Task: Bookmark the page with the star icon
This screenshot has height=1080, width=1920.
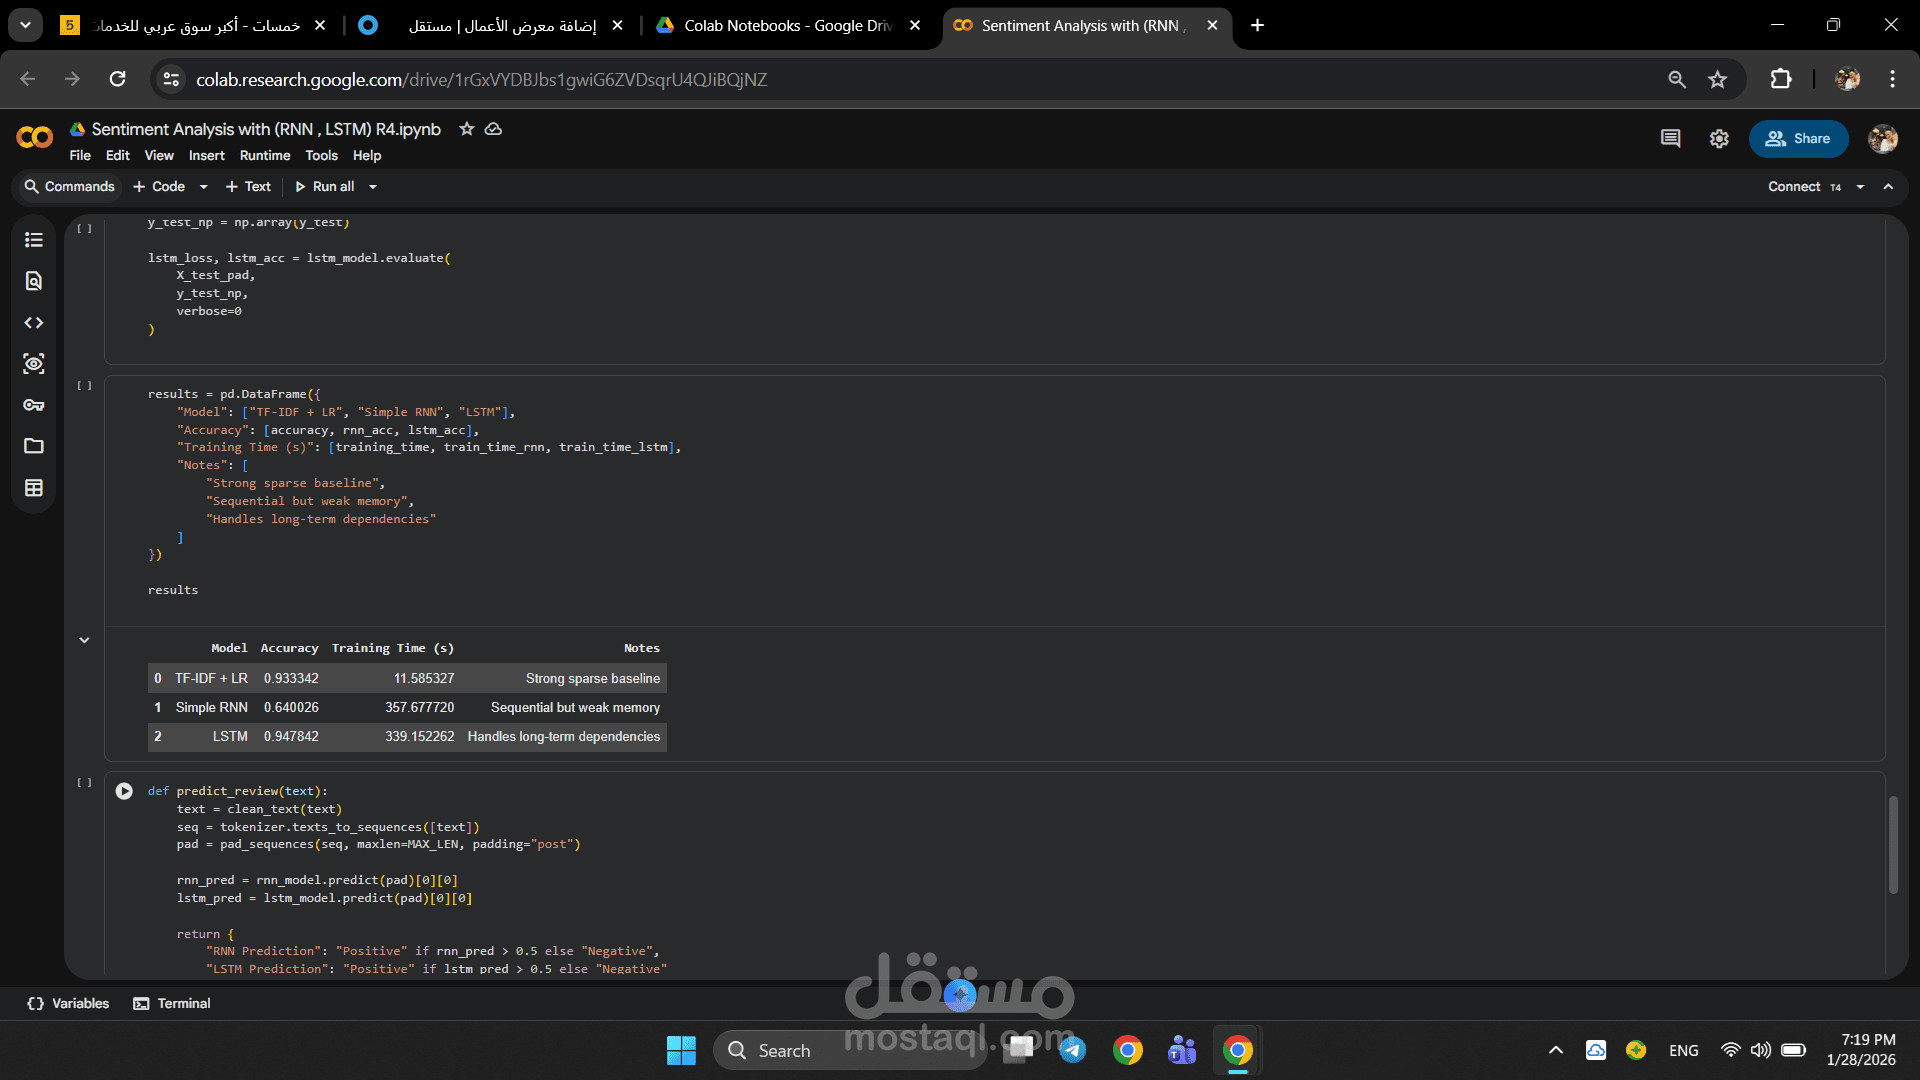Action: tap(1717, 80)
